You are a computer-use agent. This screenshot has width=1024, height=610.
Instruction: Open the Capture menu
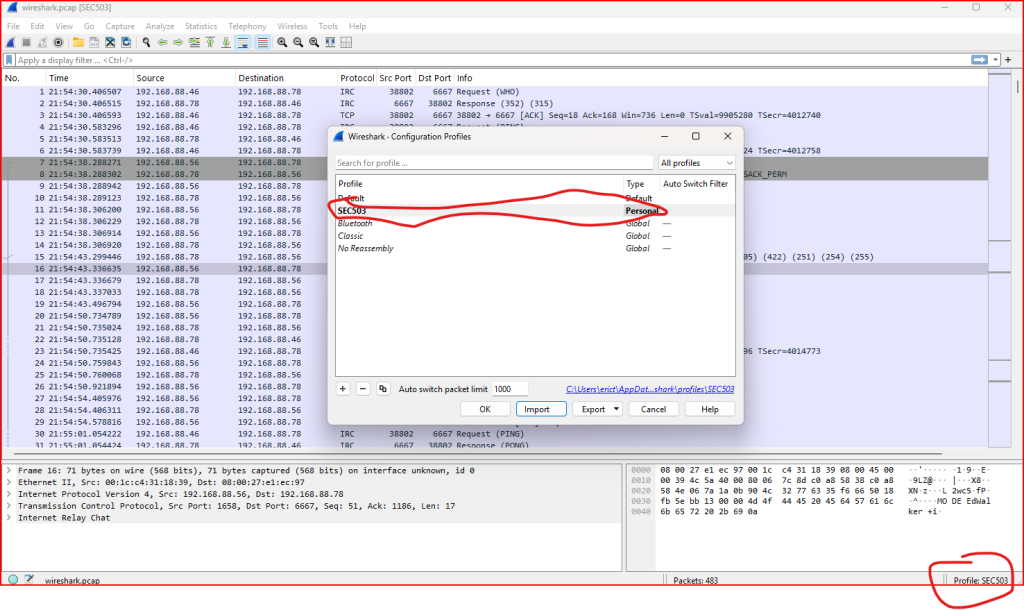(120, 26)
